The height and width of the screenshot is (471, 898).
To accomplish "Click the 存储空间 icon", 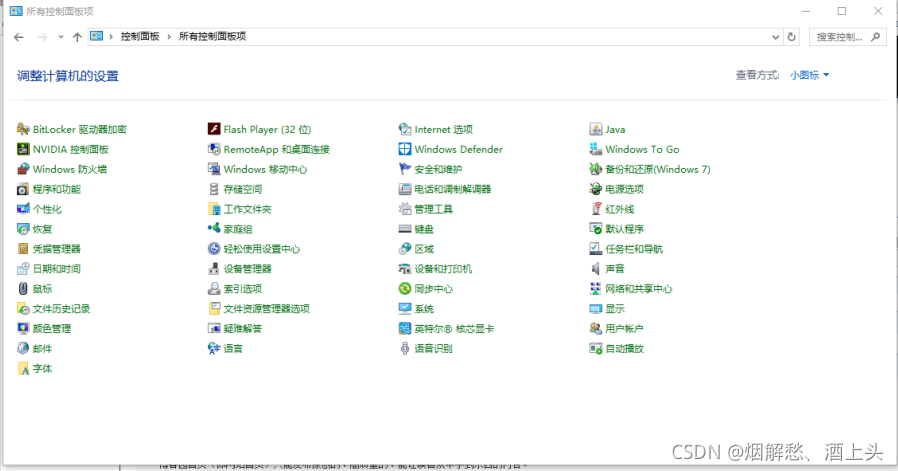I will point(214,189).
